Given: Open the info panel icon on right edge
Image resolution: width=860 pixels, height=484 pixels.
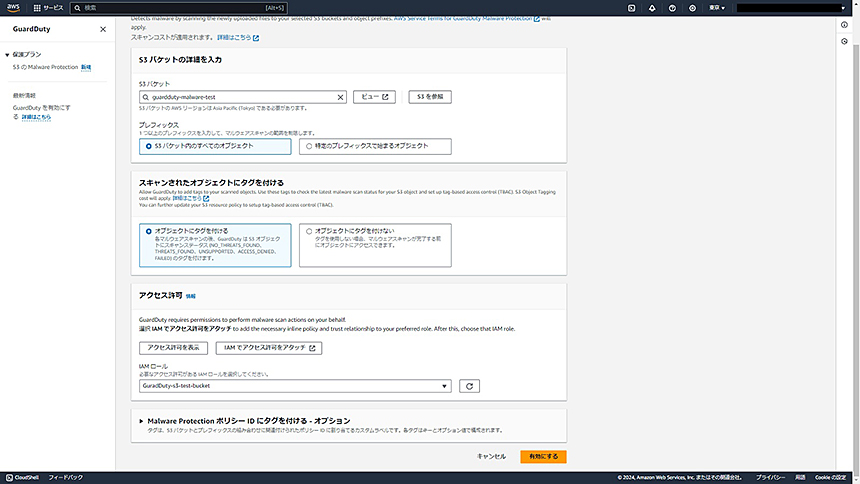Looking at the screenshot, I should click(x=844, y=25).
